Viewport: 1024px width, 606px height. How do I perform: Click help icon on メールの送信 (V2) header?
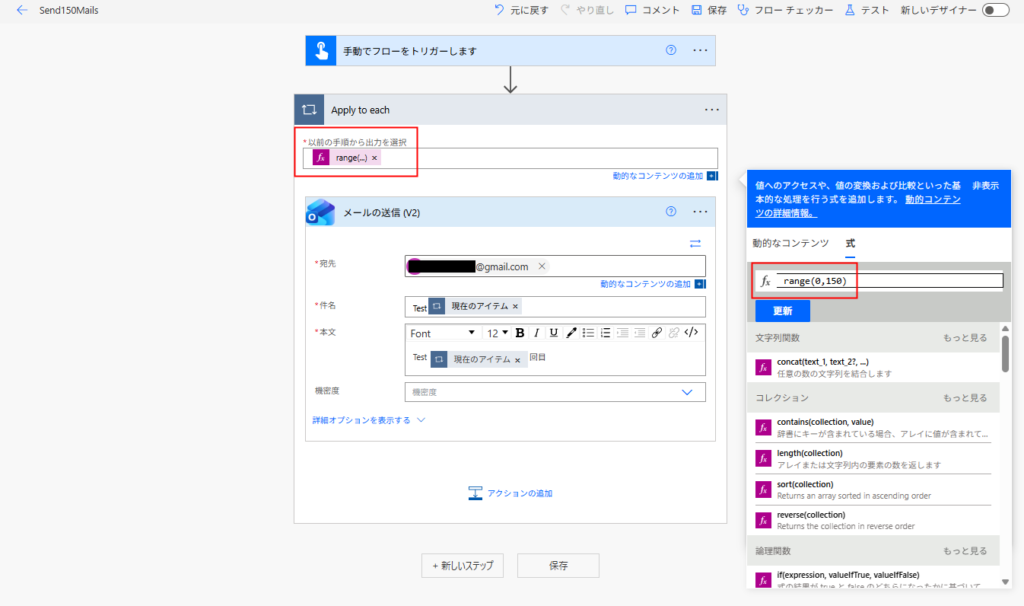(x=671, y=211)
